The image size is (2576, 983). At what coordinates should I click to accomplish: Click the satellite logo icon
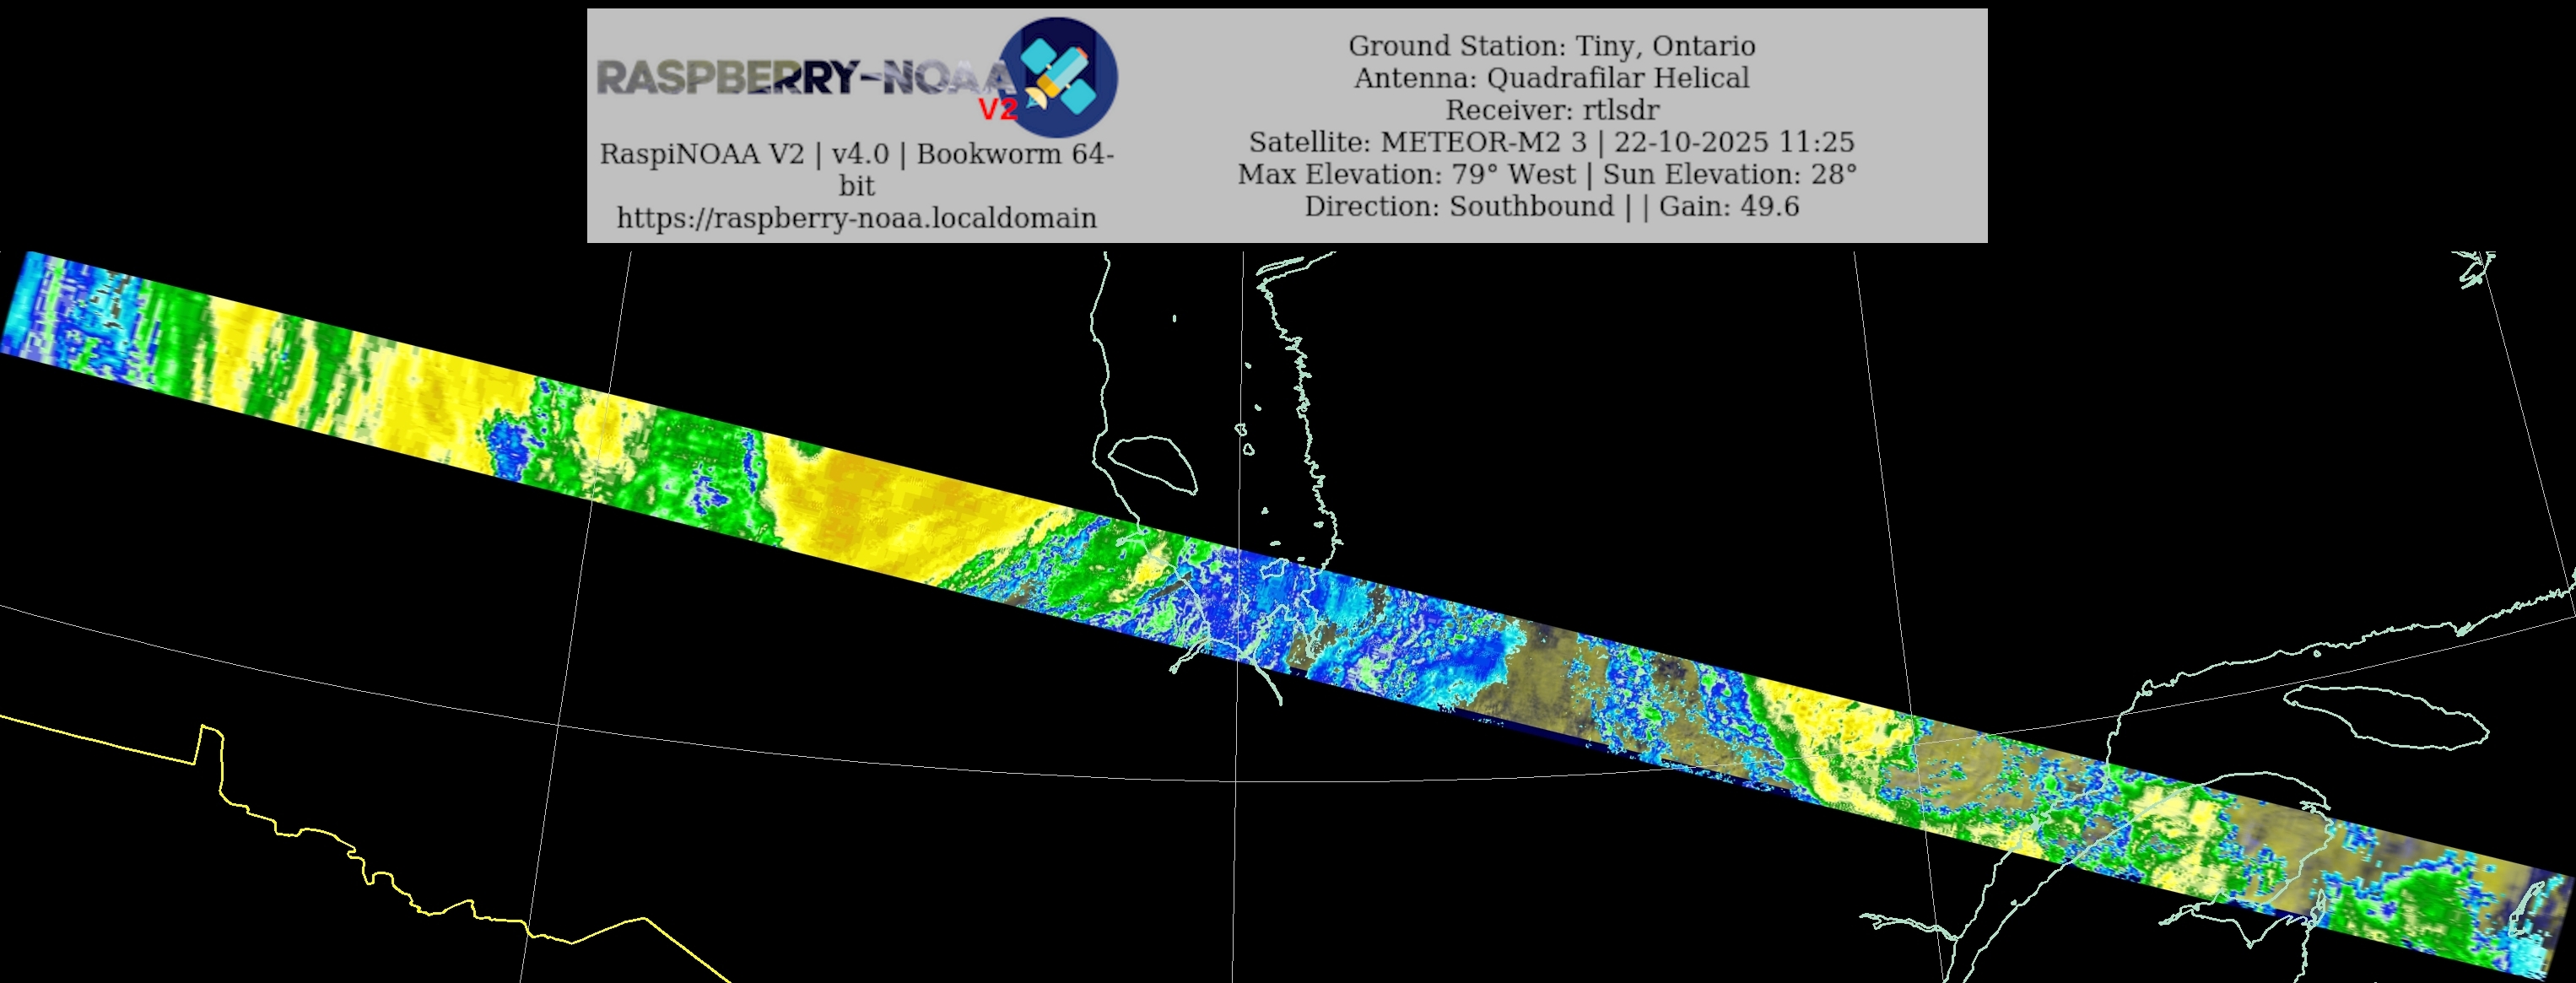(1060, 76)
